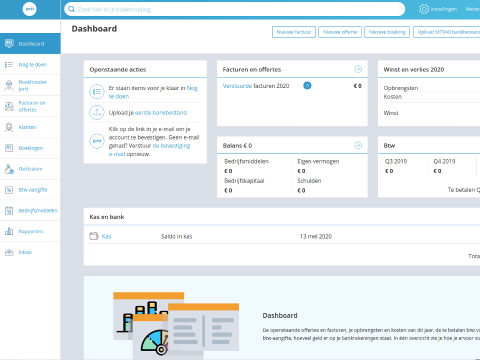
Task: Click Kosten in Winst en verlies 2020
Action: coord(393,97)
